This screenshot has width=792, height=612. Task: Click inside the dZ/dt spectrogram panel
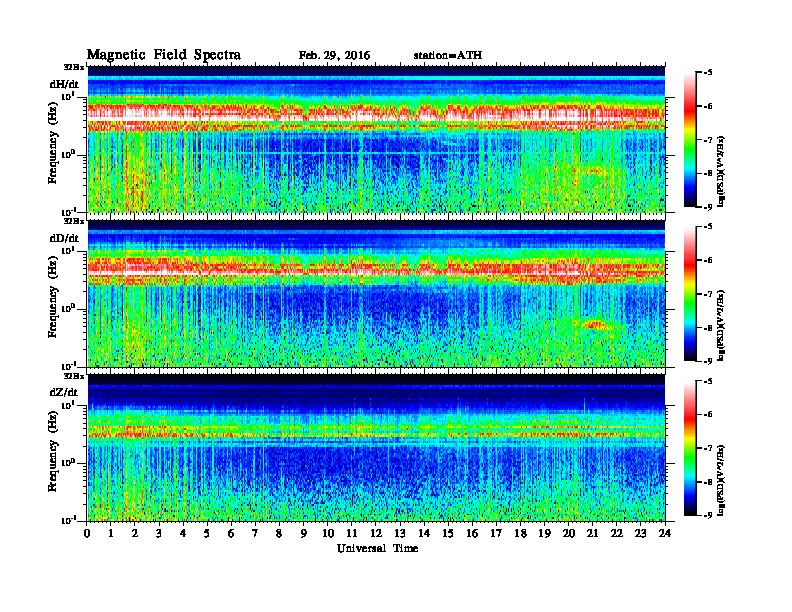(x=376, y=447)
